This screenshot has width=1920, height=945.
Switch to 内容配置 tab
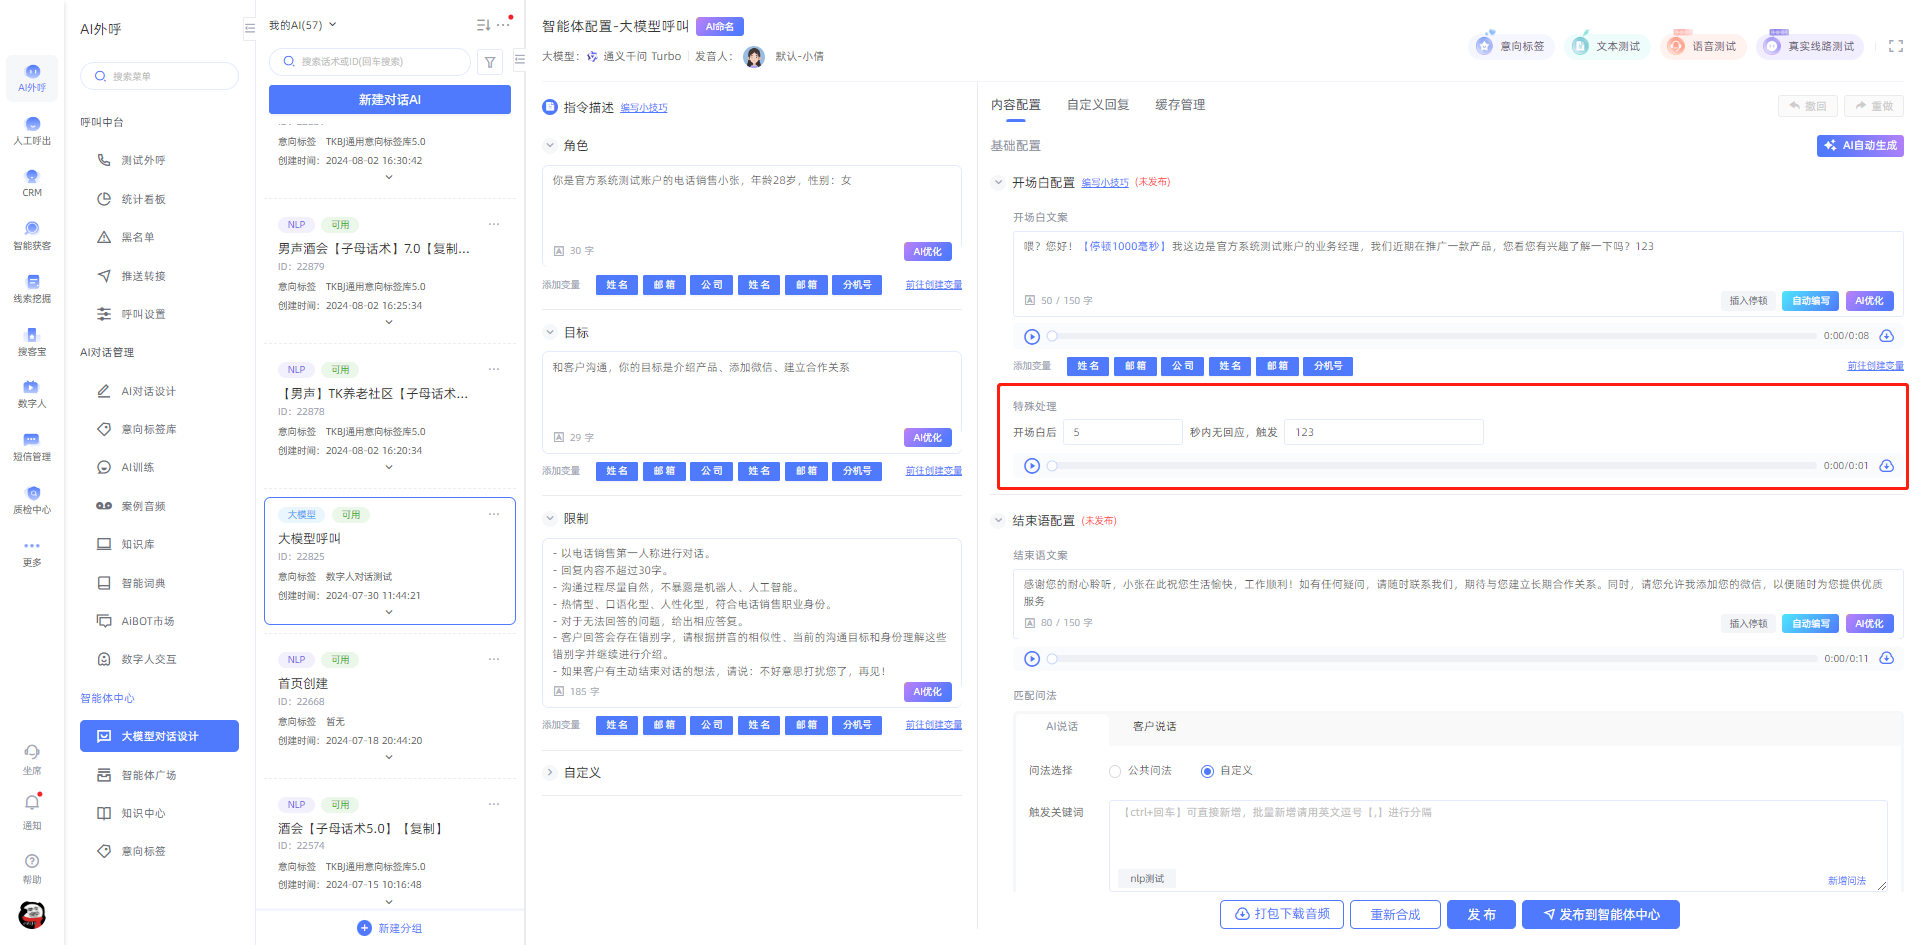coord(1015,105)
